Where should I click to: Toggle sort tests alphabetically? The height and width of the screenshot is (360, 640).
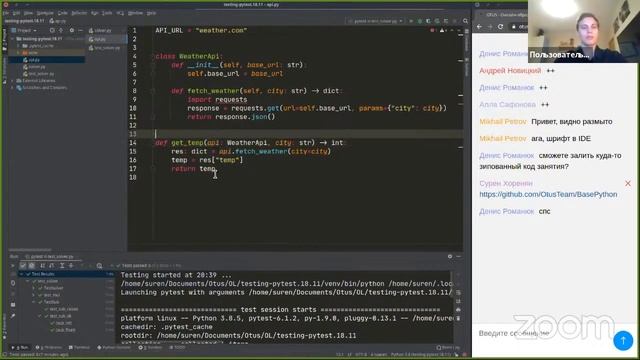coord(42,266)
